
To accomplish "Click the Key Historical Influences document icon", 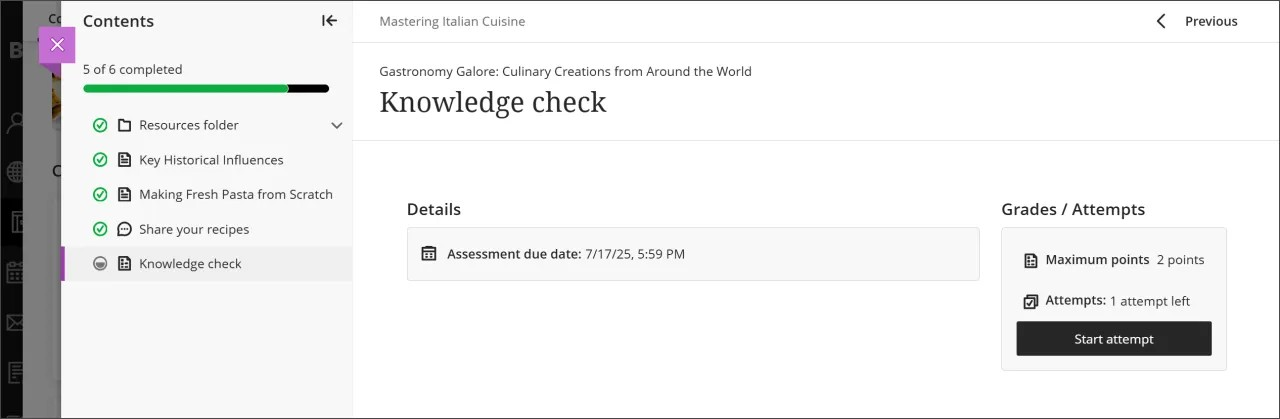I will (x=125, y=160).
